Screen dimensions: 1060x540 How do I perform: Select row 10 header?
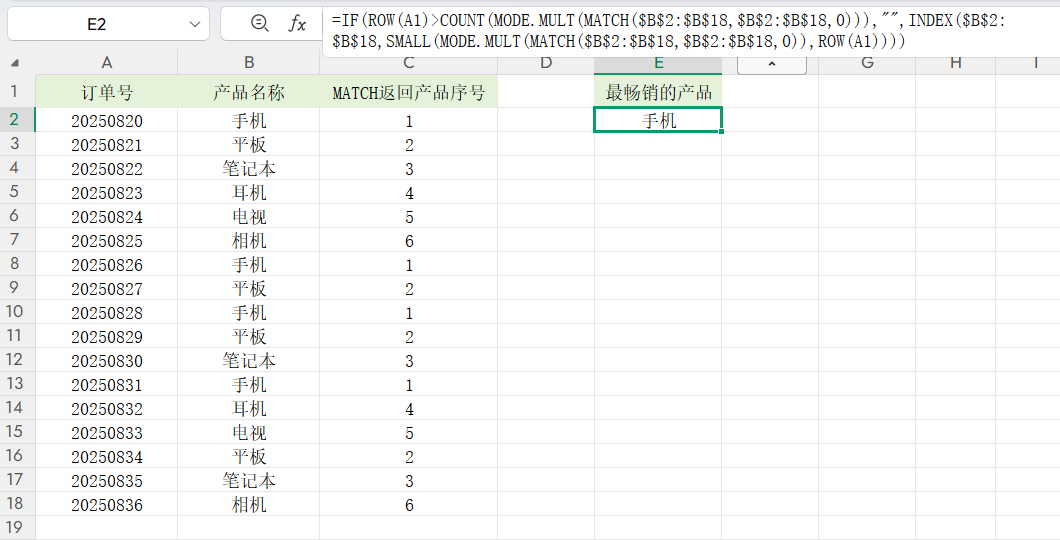17,313
